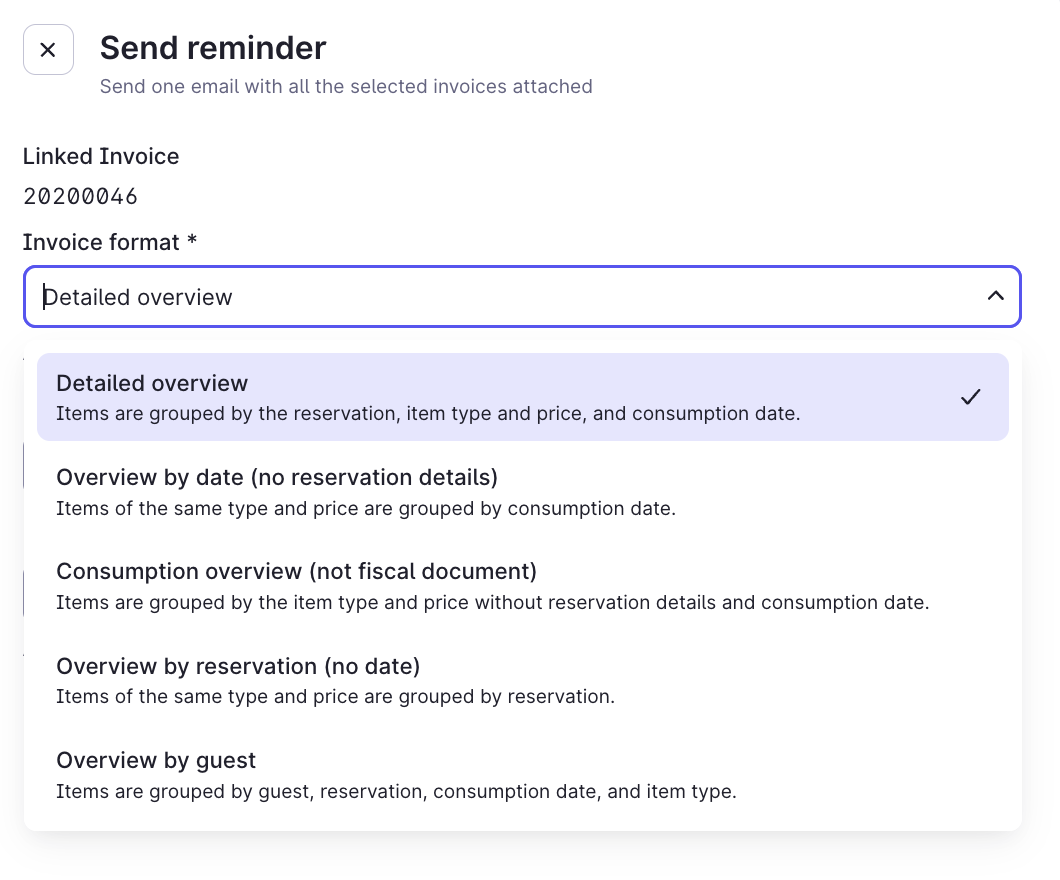1060x880 pixels.
Task: Click the linked invoice number 20200046
Action: 80,197
